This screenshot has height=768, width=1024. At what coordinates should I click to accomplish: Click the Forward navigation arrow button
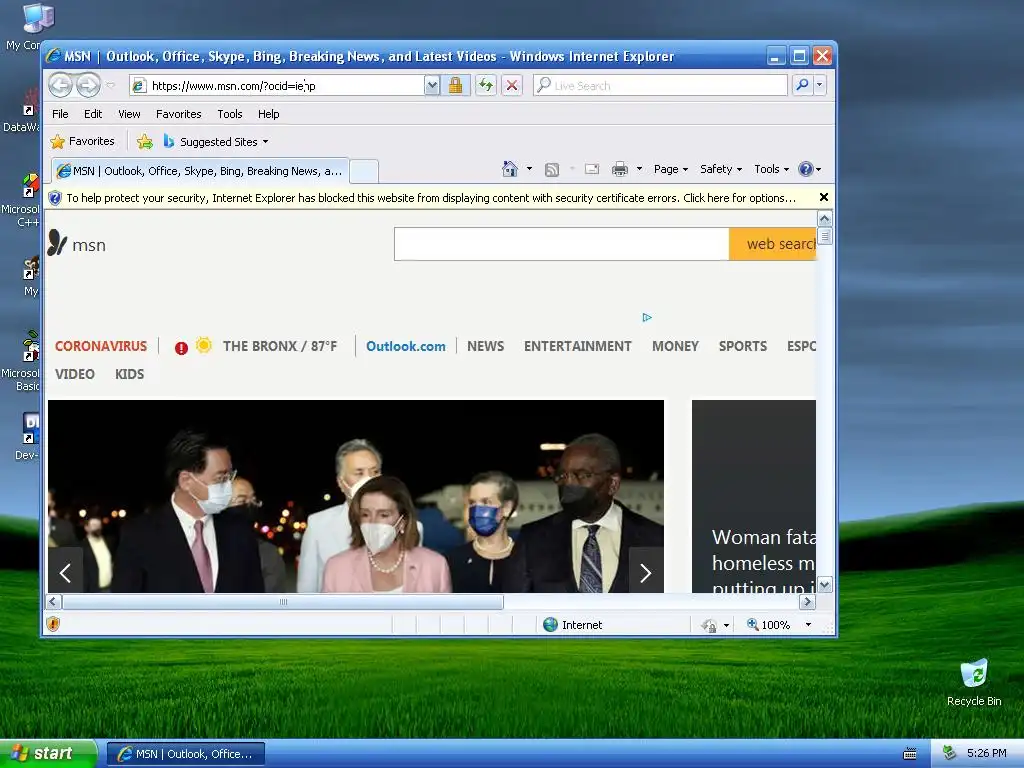point(88,85)
